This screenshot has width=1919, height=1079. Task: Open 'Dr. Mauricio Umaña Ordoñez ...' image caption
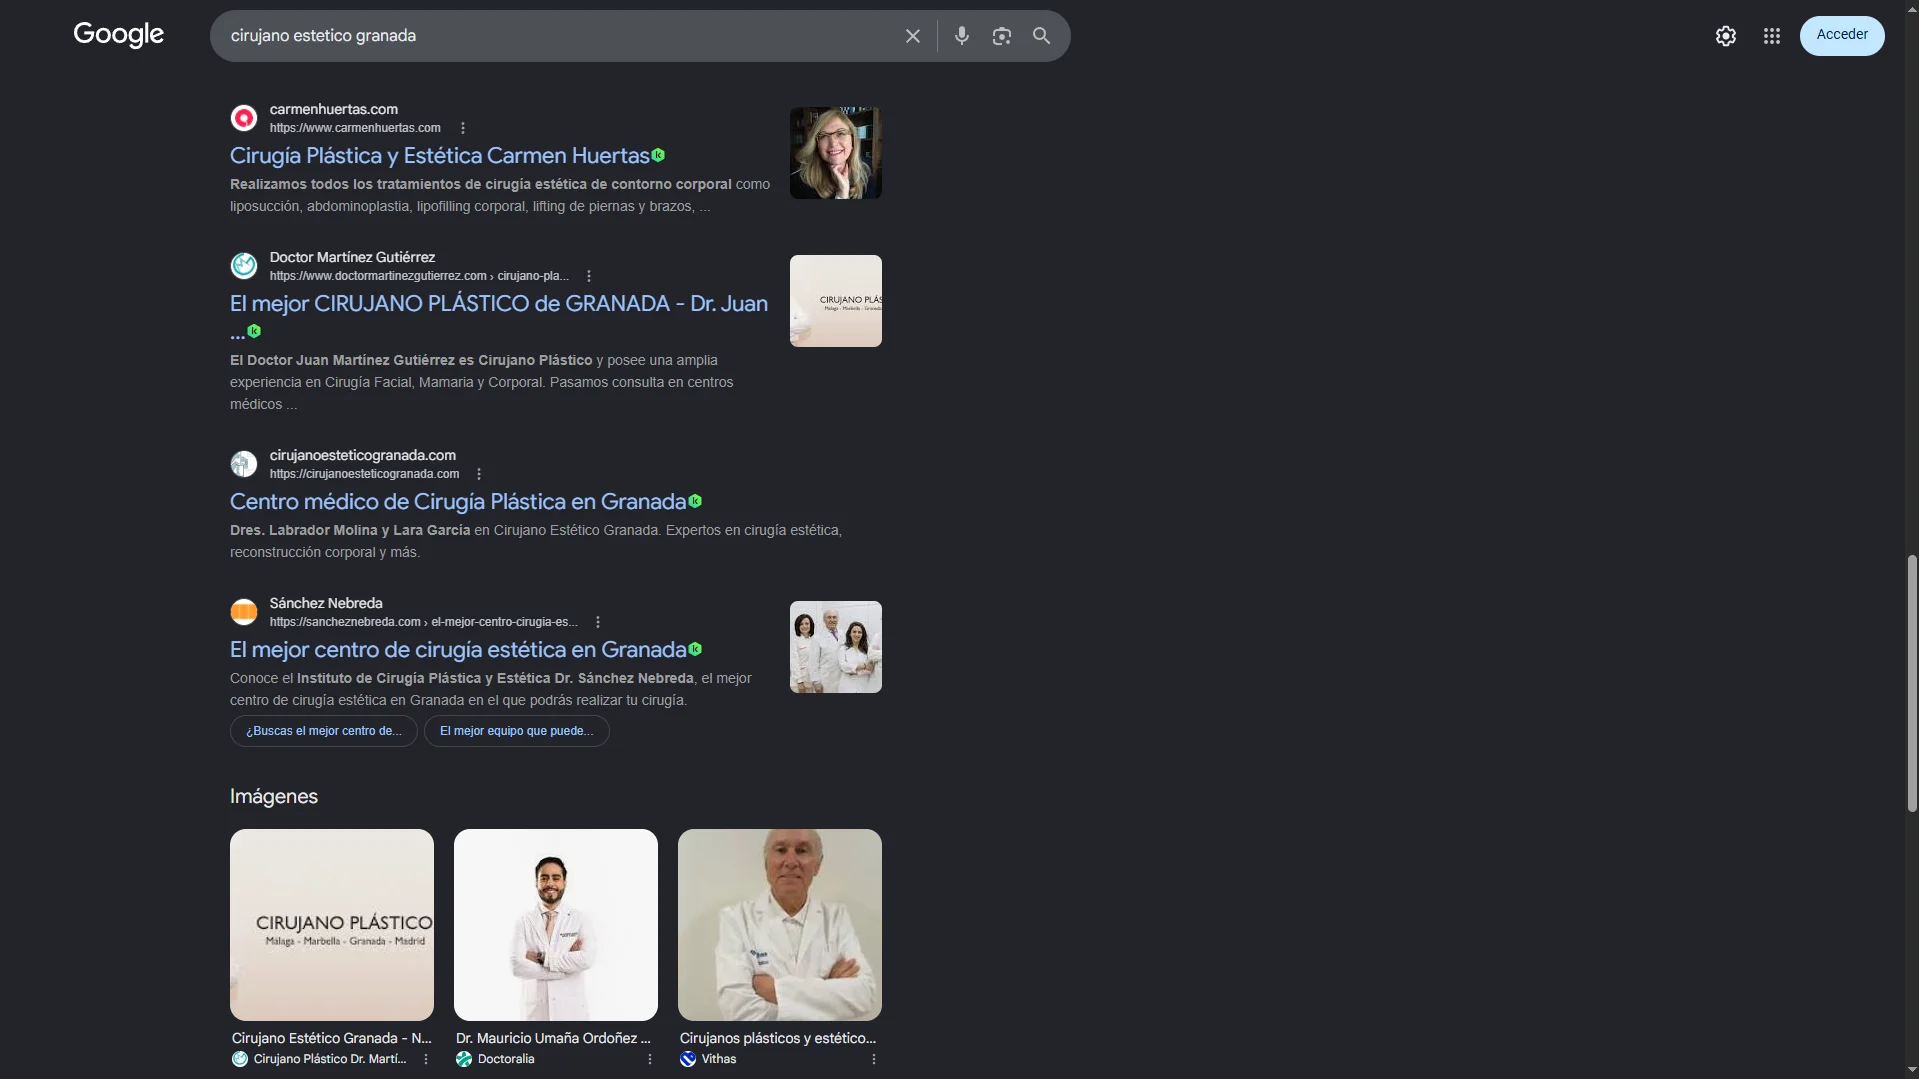pyautogui.click(x=553, y=1038)
